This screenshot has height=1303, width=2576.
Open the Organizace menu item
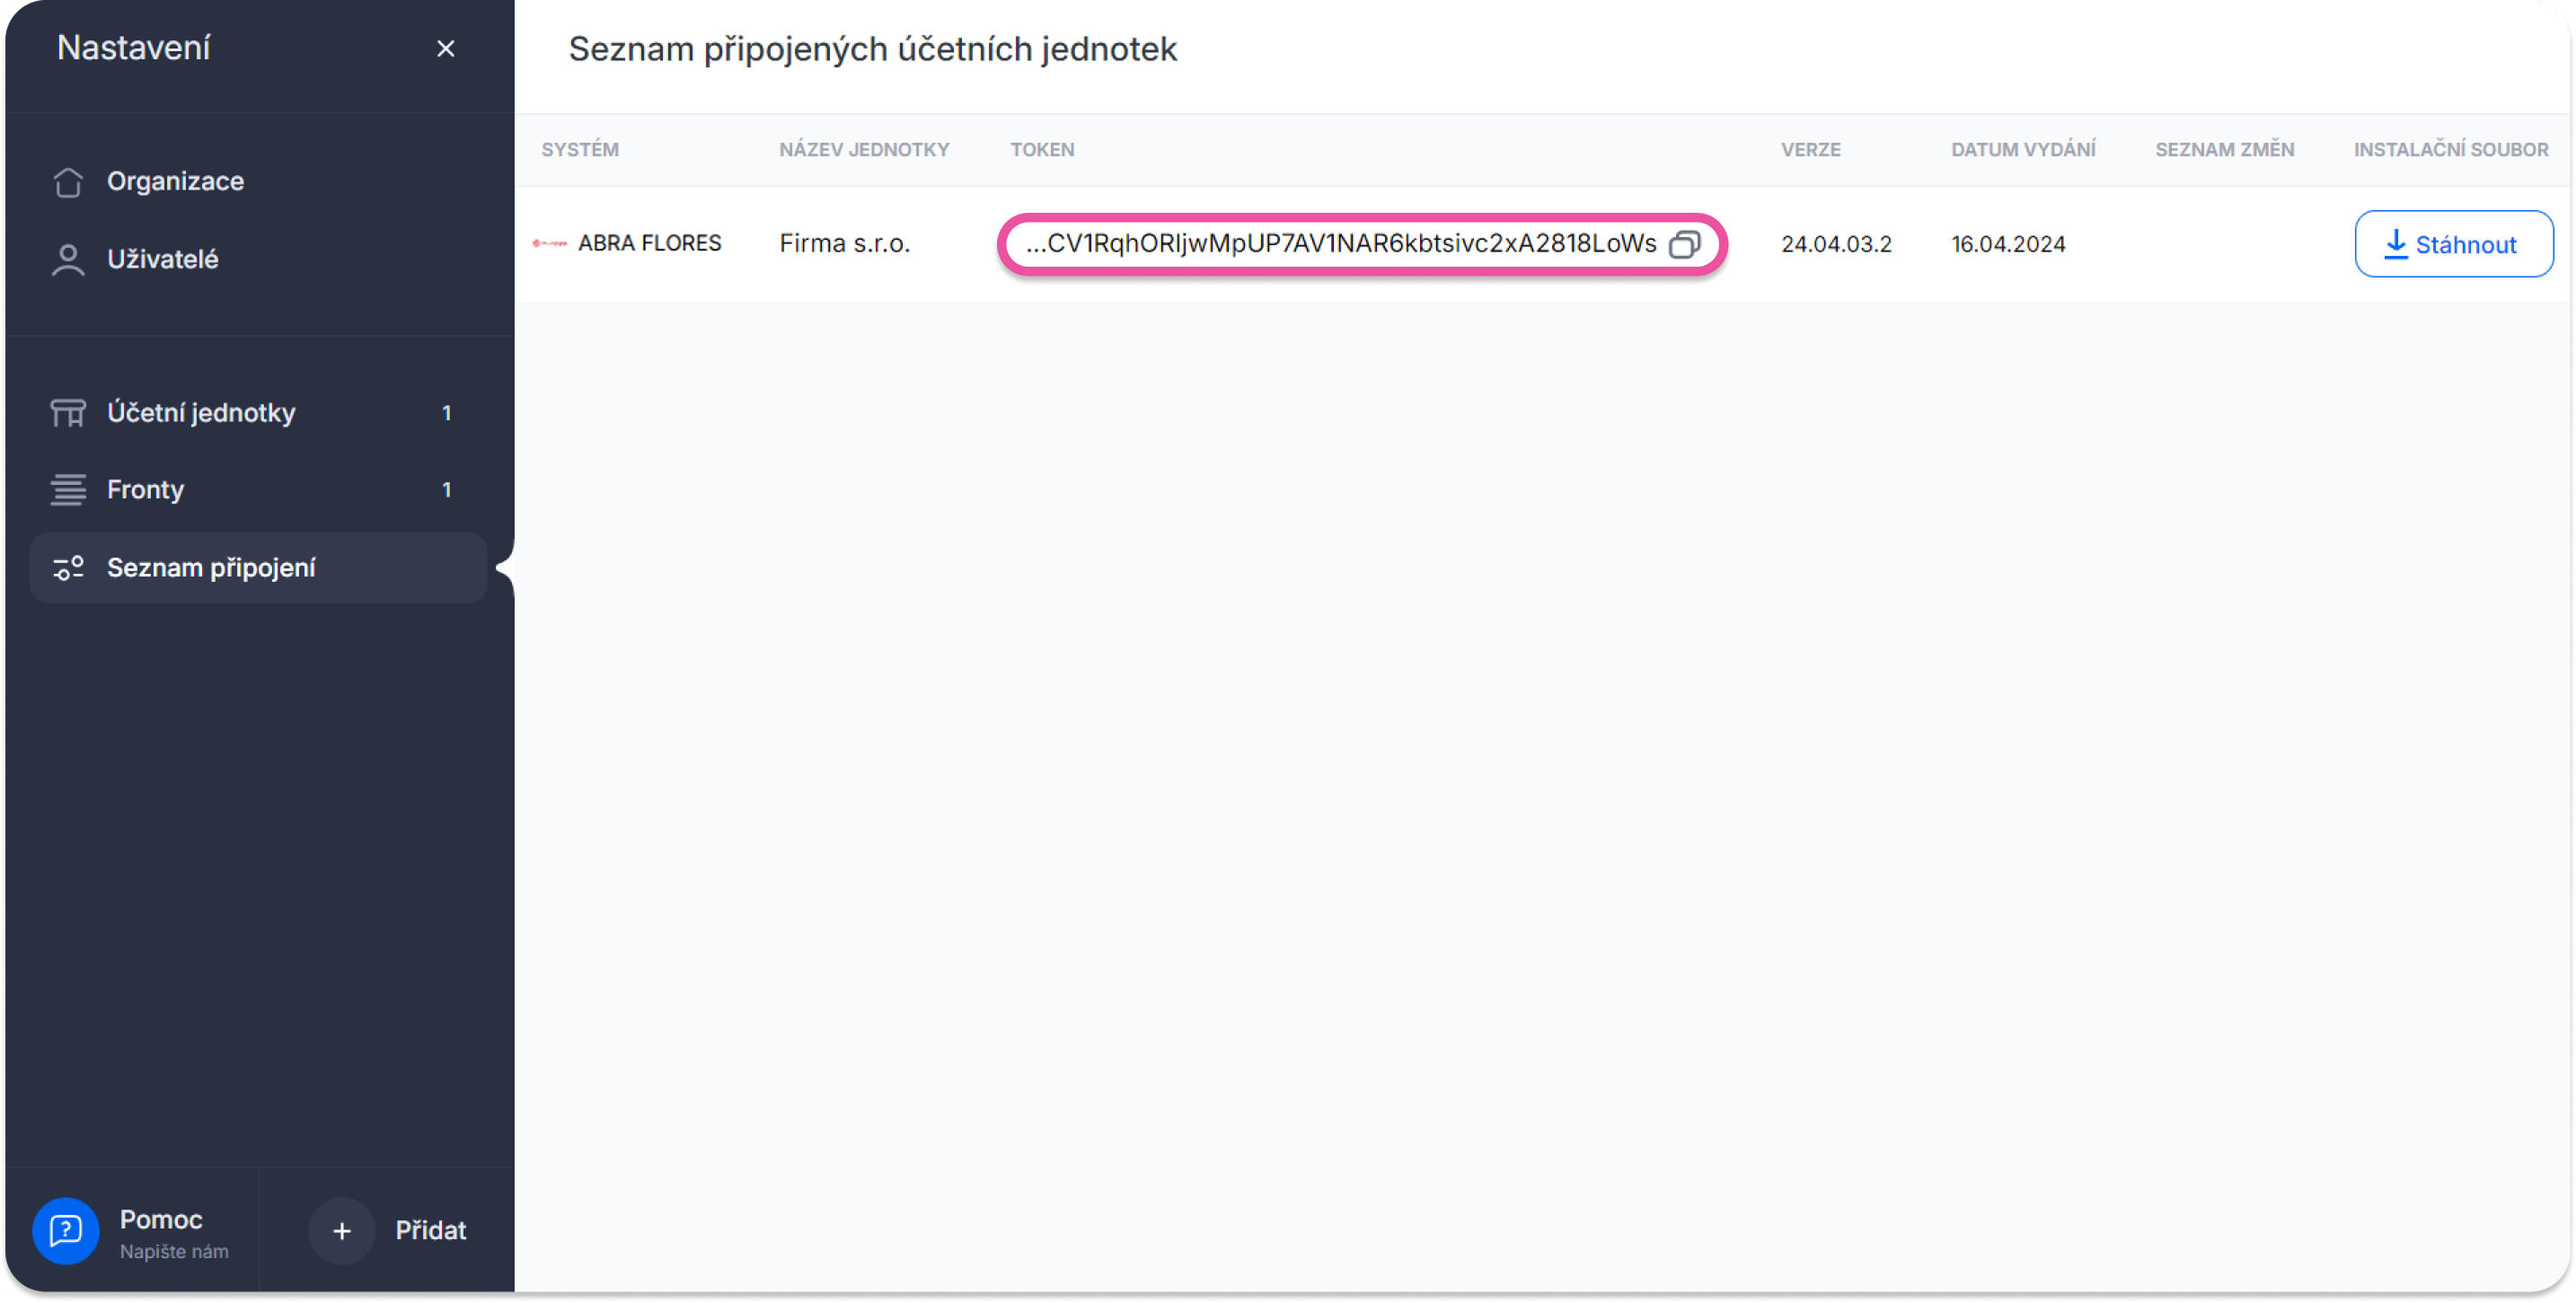tap(176, 182)
